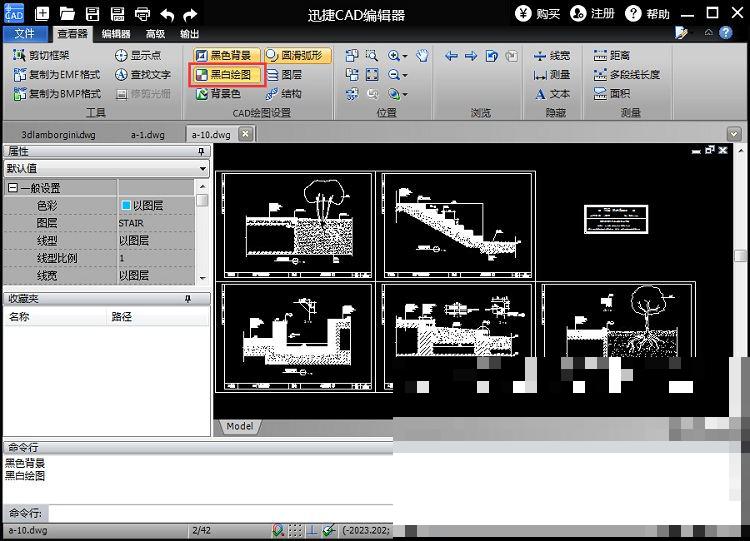Click the 剪切框架 clip frame tool

coord(41,55)
